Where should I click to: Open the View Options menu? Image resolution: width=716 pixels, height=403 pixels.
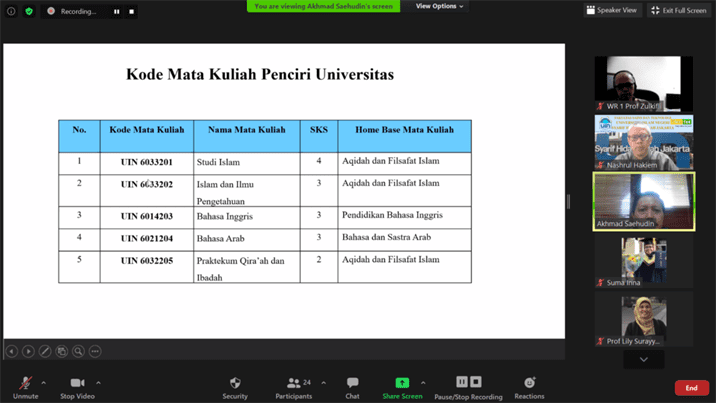pos(439,6)
